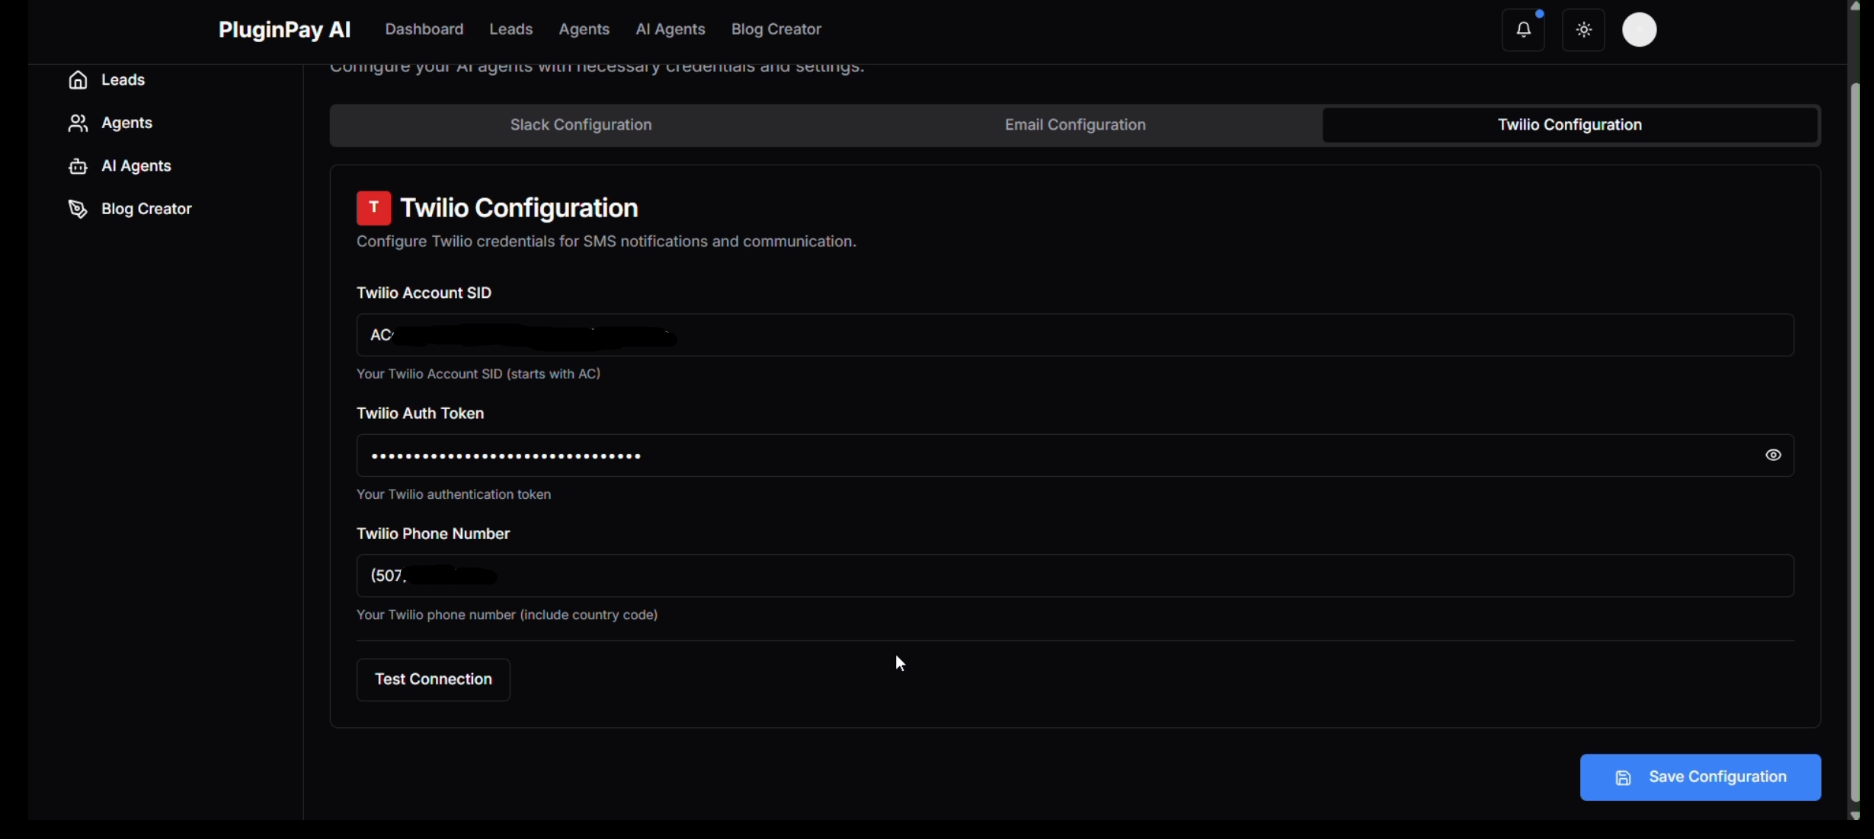Open Blog Creator in the top navigation
The height and width of the screenshot is (839, 1874).
click(776, 29)
